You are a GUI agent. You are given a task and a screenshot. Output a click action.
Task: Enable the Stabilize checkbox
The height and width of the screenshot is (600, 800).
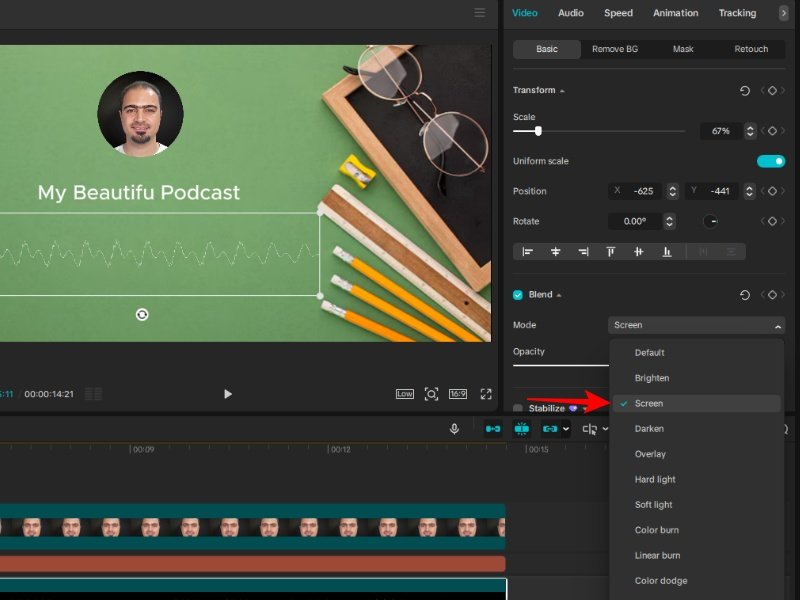click(x=518, y=408)
